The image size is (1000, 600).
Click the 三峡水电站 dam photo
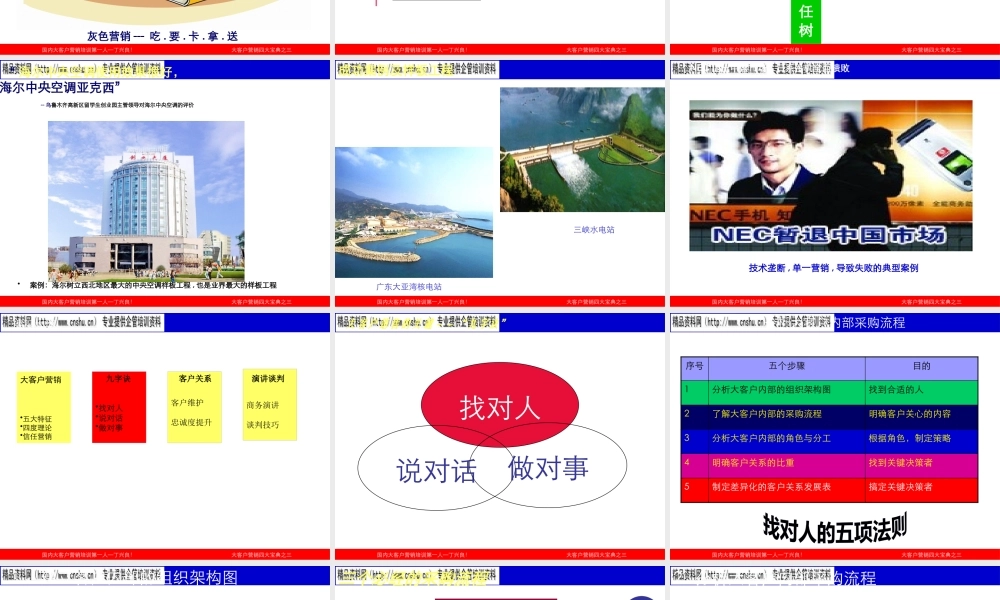click(x=582, y=149)
